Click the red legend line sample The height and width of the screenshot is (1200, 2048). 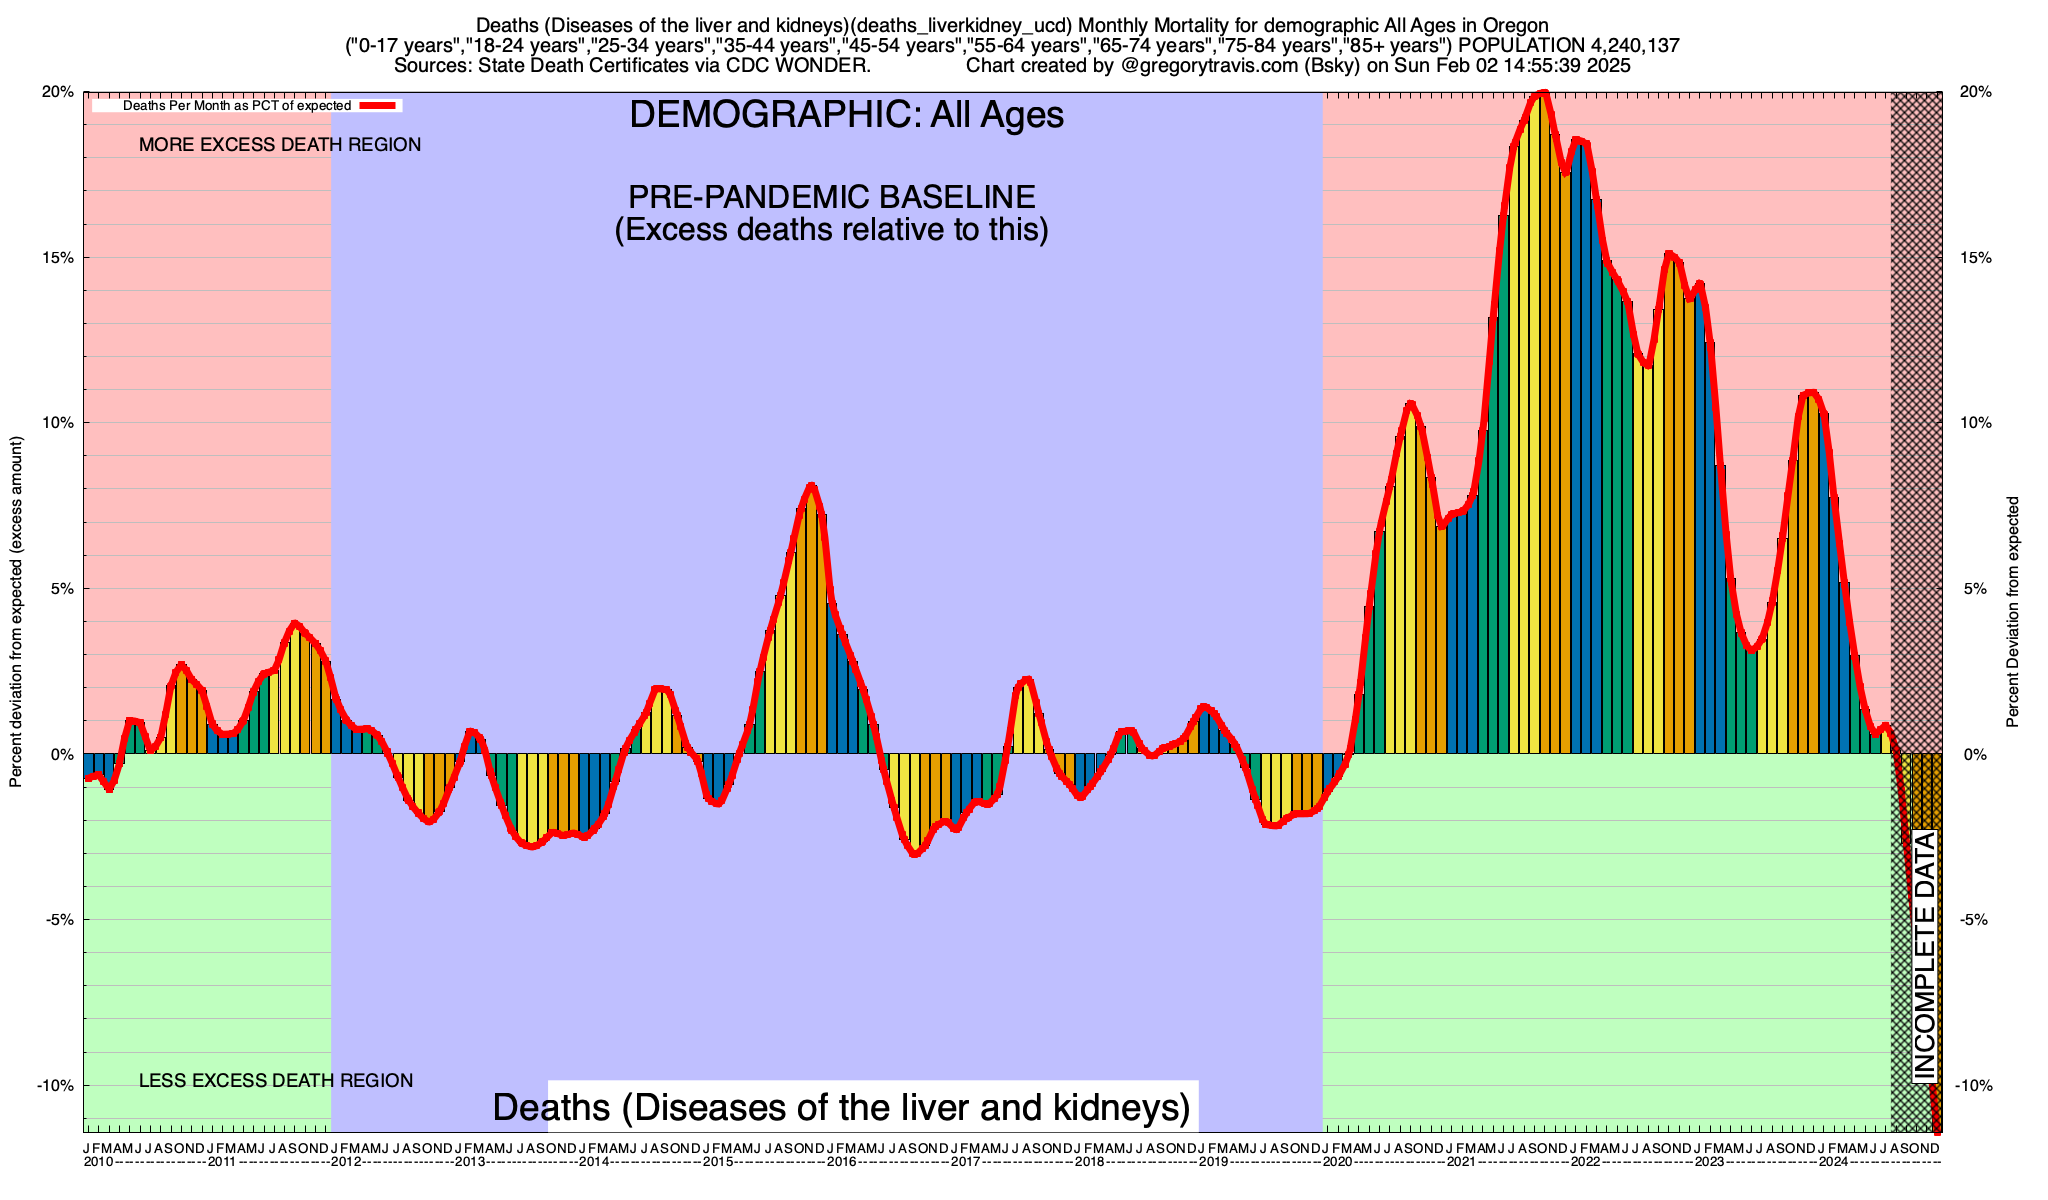tap(379, 105)
